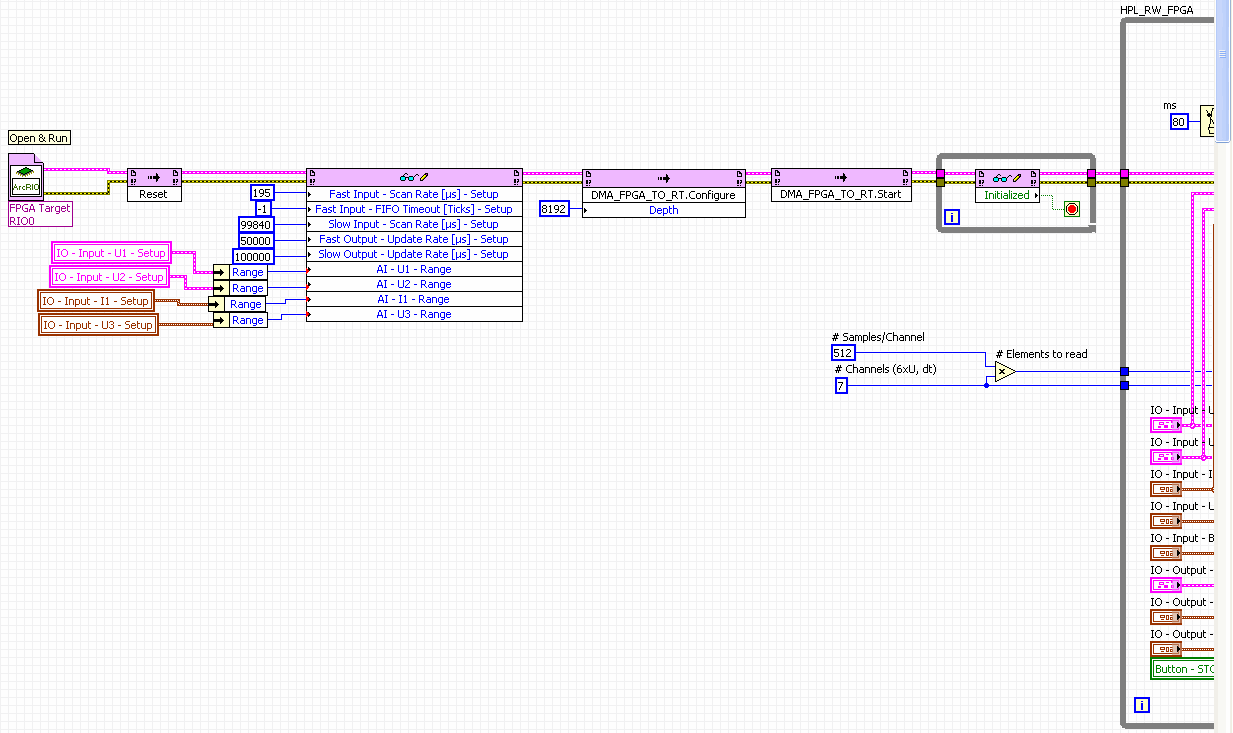Click the Depth input row of Configure node
The height and width of the screenshot is (733, 1233).
coord(663,210)
